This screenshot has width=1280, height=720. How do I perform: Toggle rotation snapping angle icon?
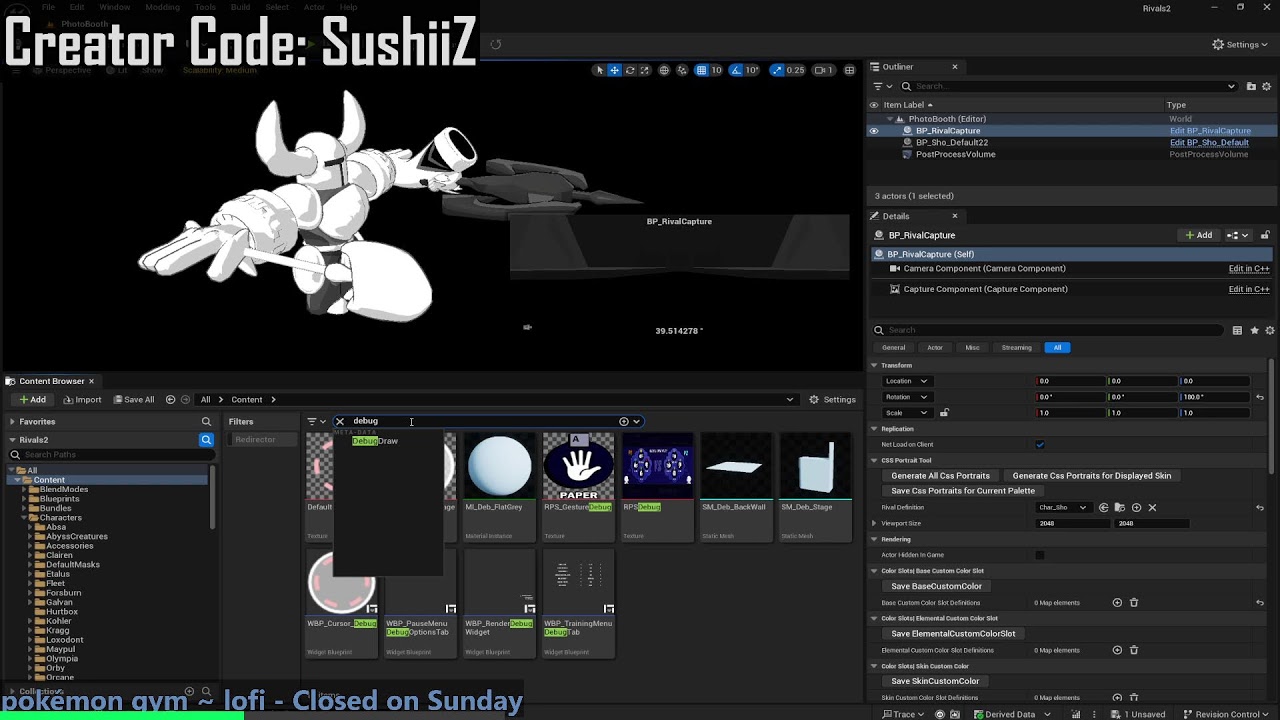(736, 70)
